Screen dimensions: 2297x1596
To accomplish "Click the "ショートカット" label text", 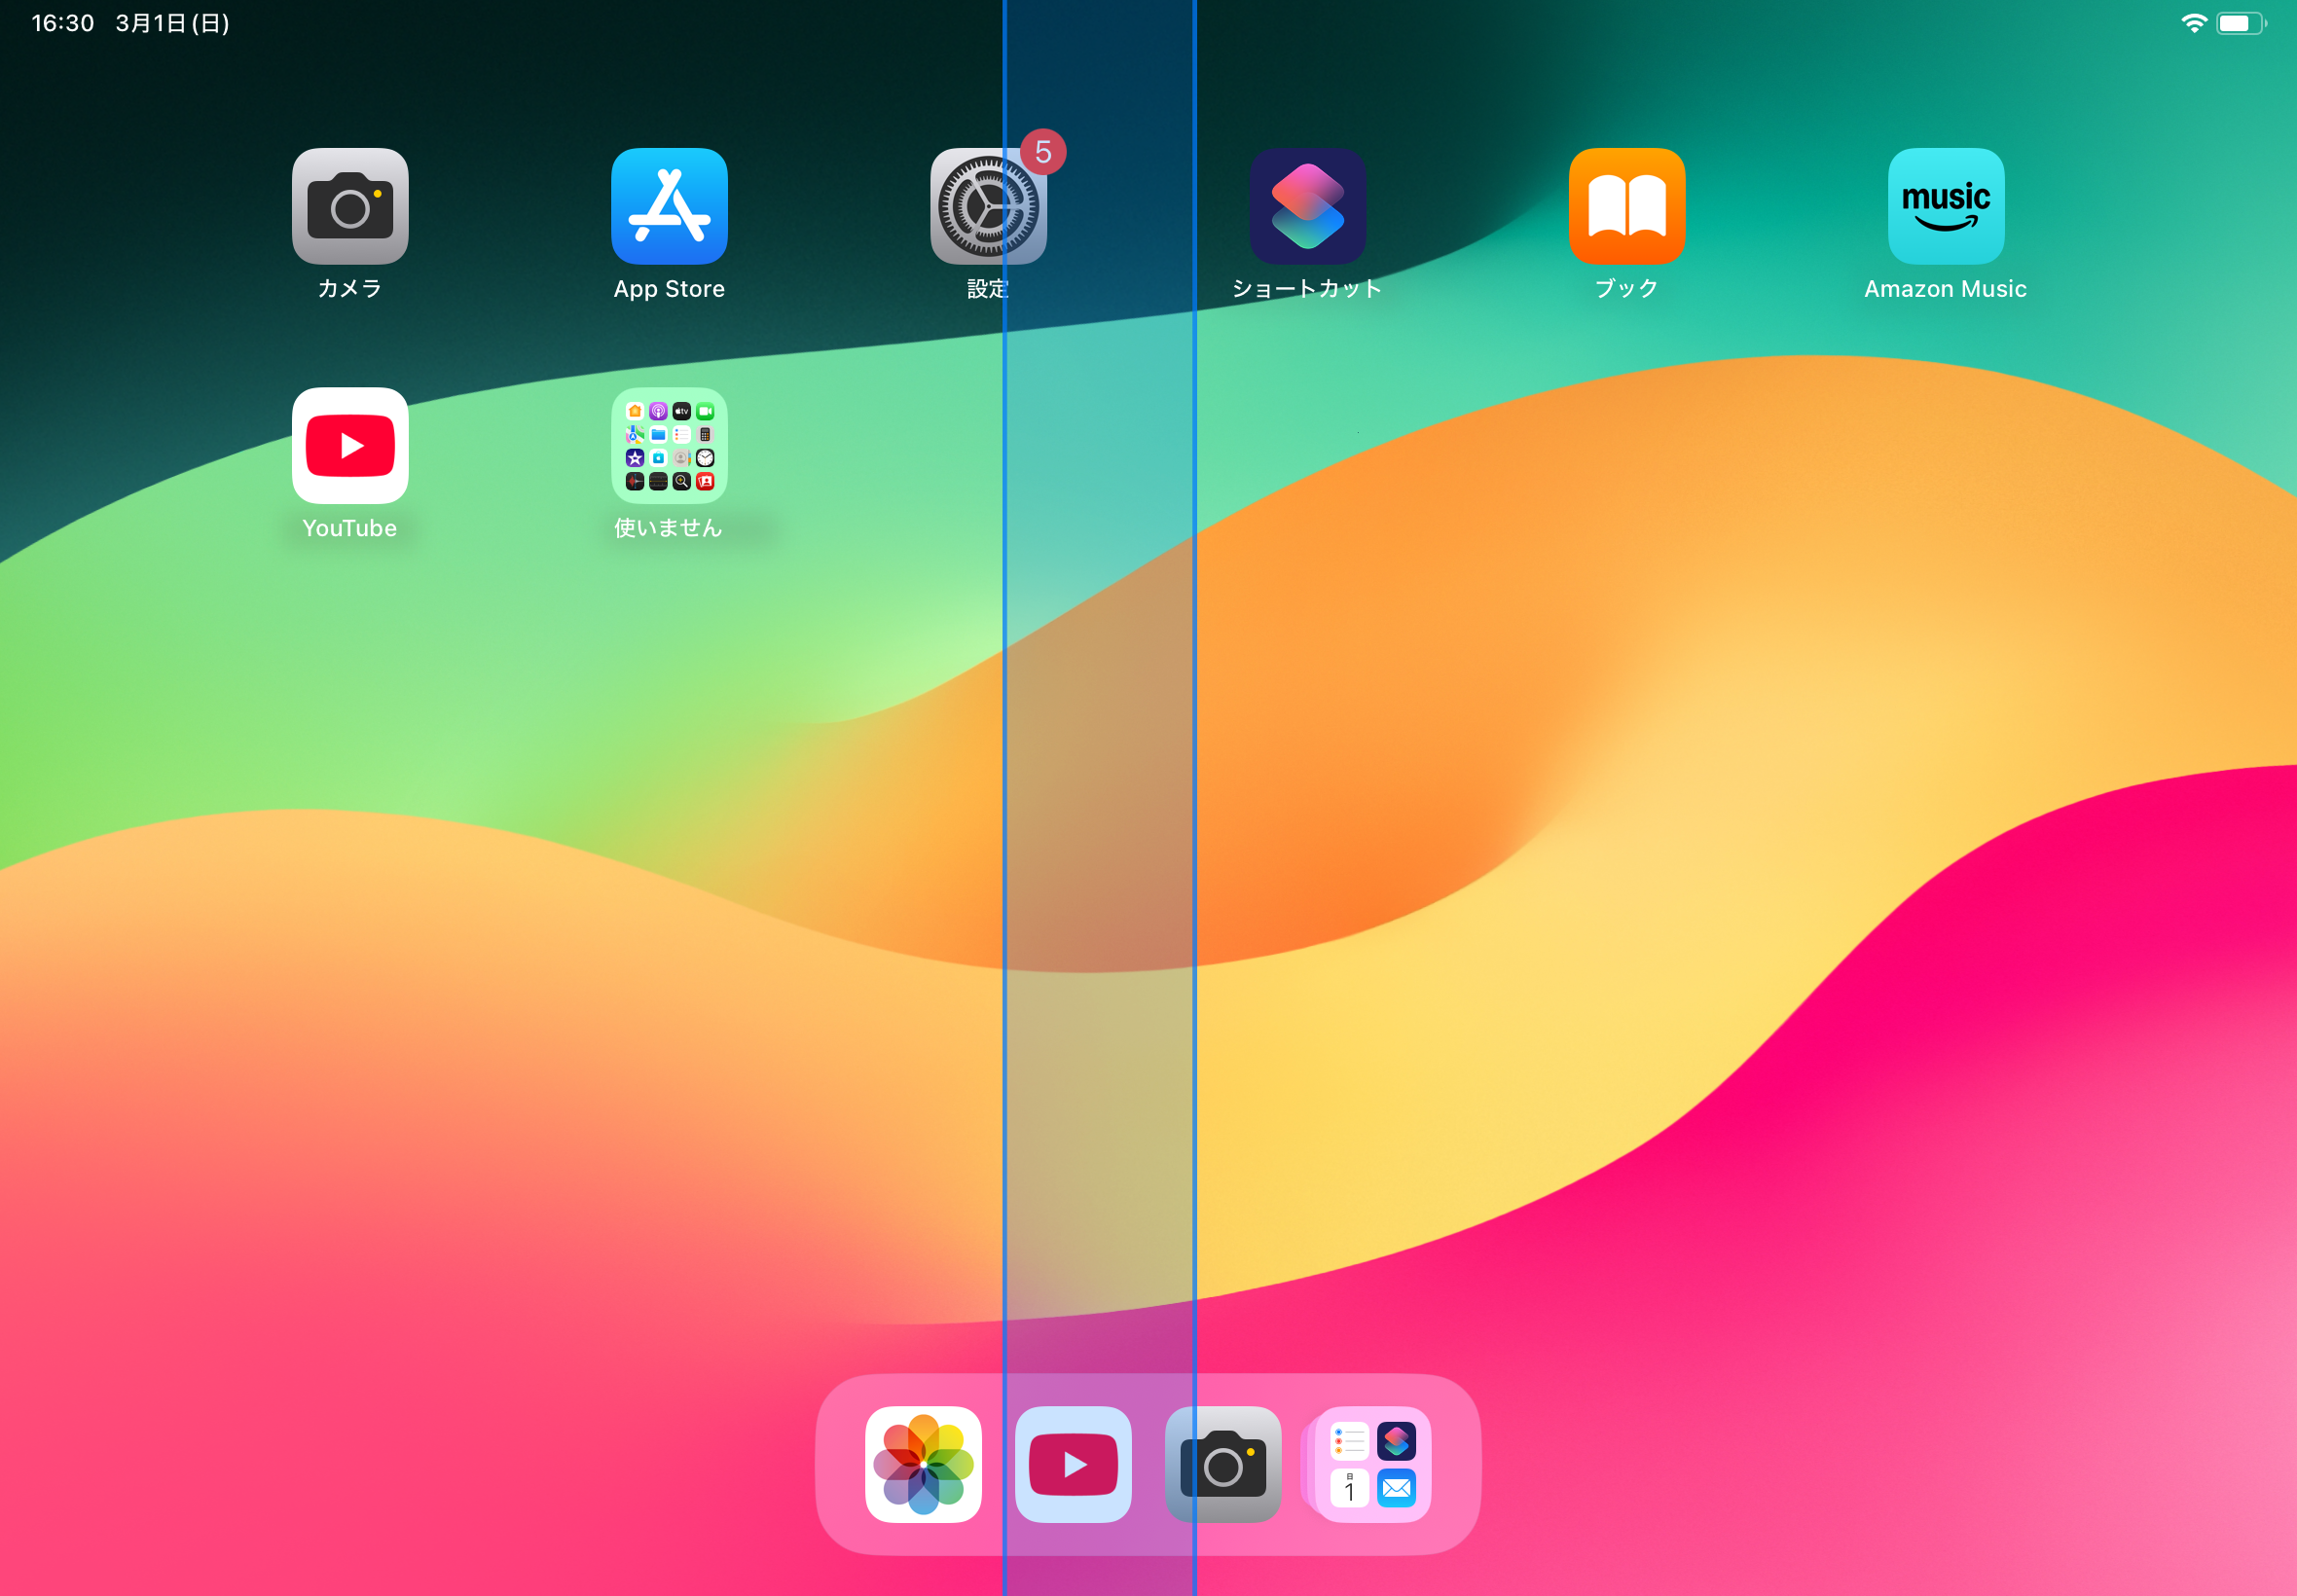I will (x=1307, y=289).
